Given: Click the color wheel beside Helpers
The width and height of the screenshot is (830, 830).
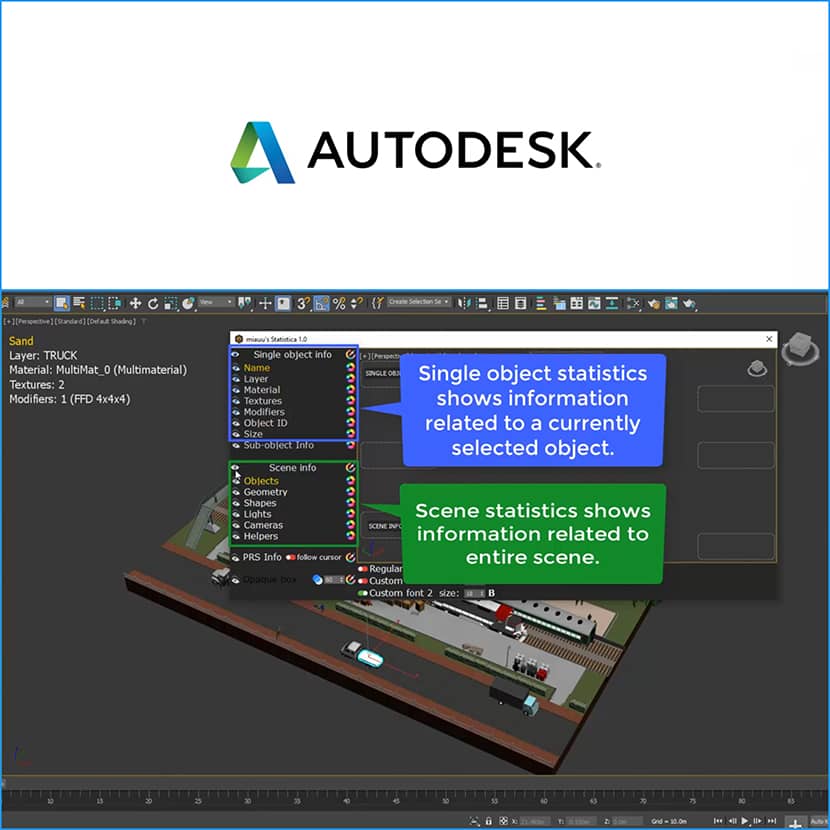Looking at the screenshot, I should [350, 536].
